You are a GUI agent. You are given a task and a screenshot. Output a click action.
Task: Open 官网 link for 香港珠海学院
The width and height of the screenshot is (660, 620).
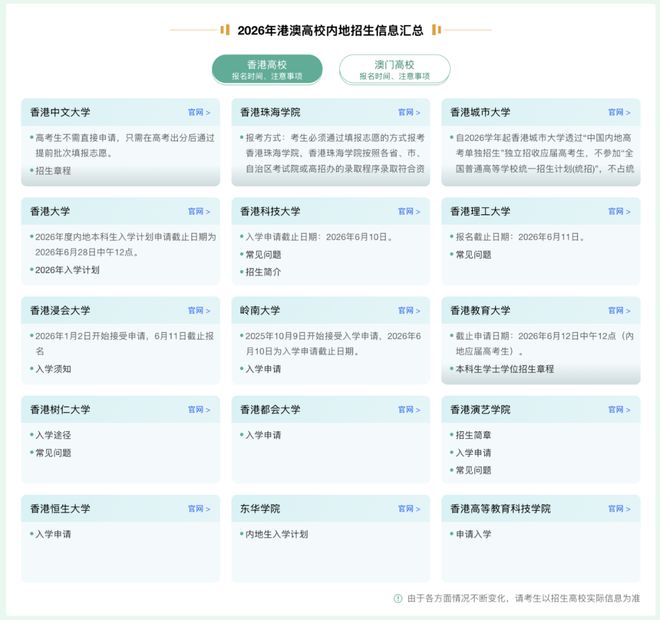coord(409,113)
